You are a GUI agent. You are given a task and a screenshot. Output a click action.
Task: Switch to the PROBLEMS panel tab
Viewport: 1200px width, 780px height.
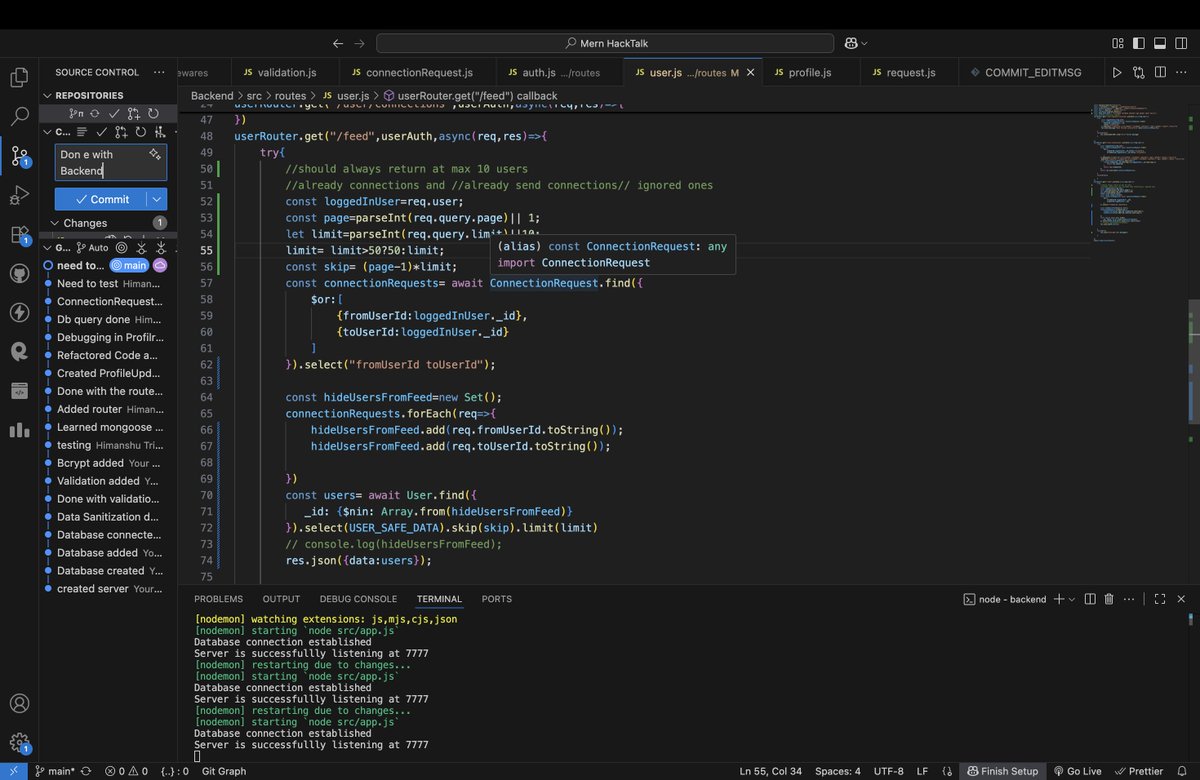click(218, 599)
